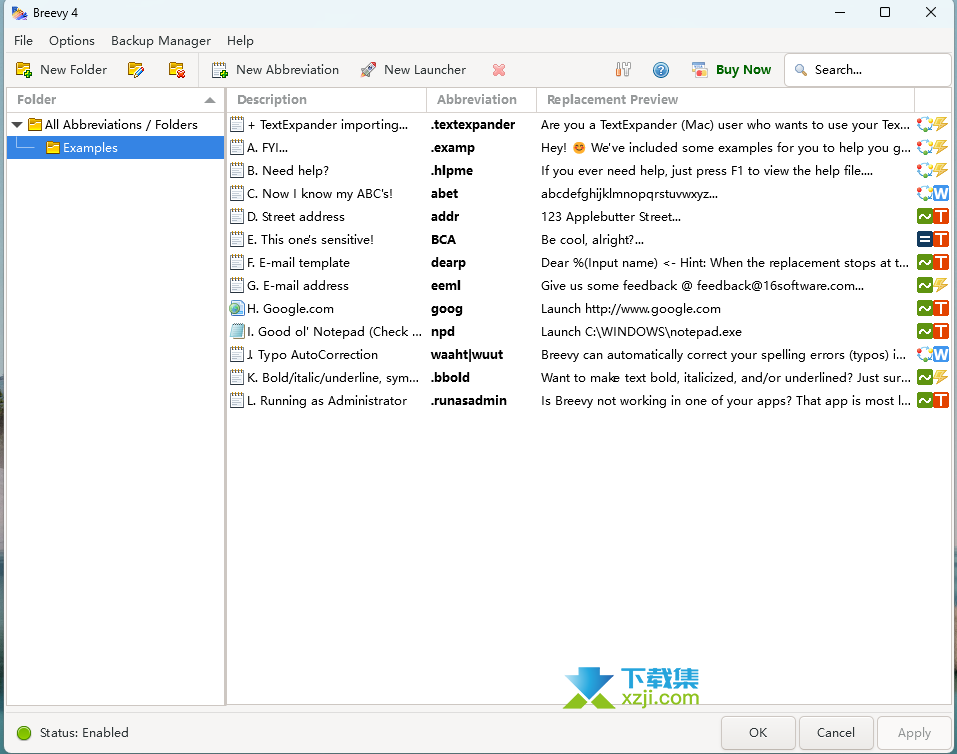Click the notepad icon of D. Street address row
Viewport: 957px width, 754px height.
pyautogui.click(x=237, y=217)
